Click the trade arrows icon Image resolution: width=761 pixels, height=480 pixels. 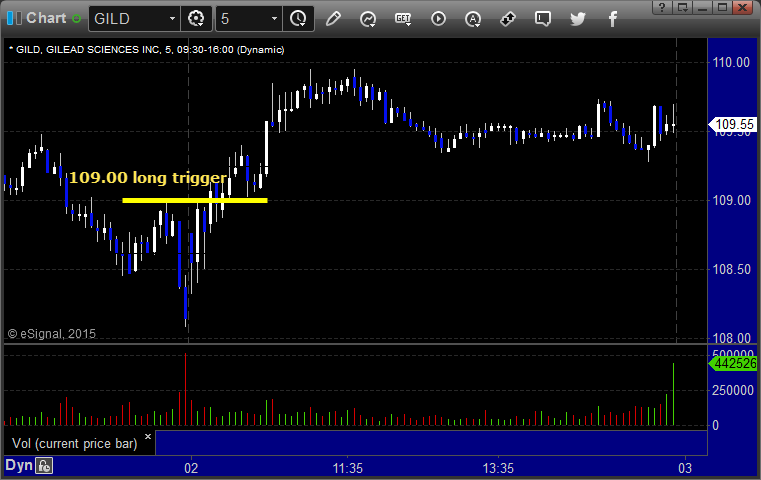pyautogui.click(x=508, y=19)
